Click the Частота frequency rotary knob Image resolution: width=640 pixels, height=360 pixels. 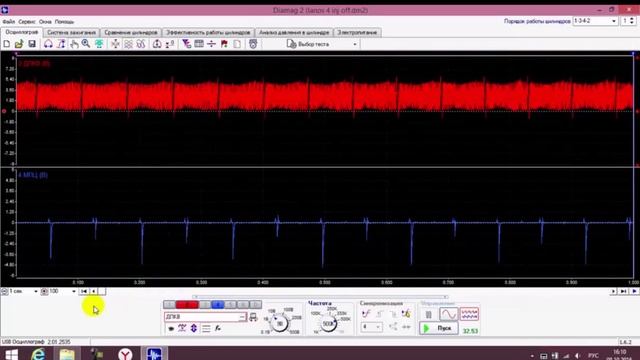(328, 323)
